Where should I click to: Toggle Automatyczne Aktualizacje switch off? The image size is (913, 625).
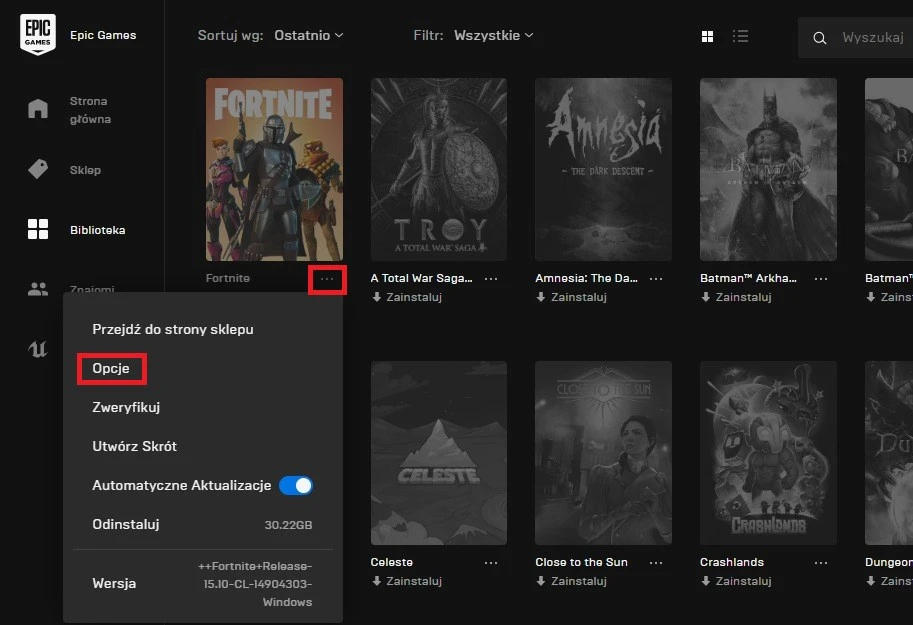point(296,485)
